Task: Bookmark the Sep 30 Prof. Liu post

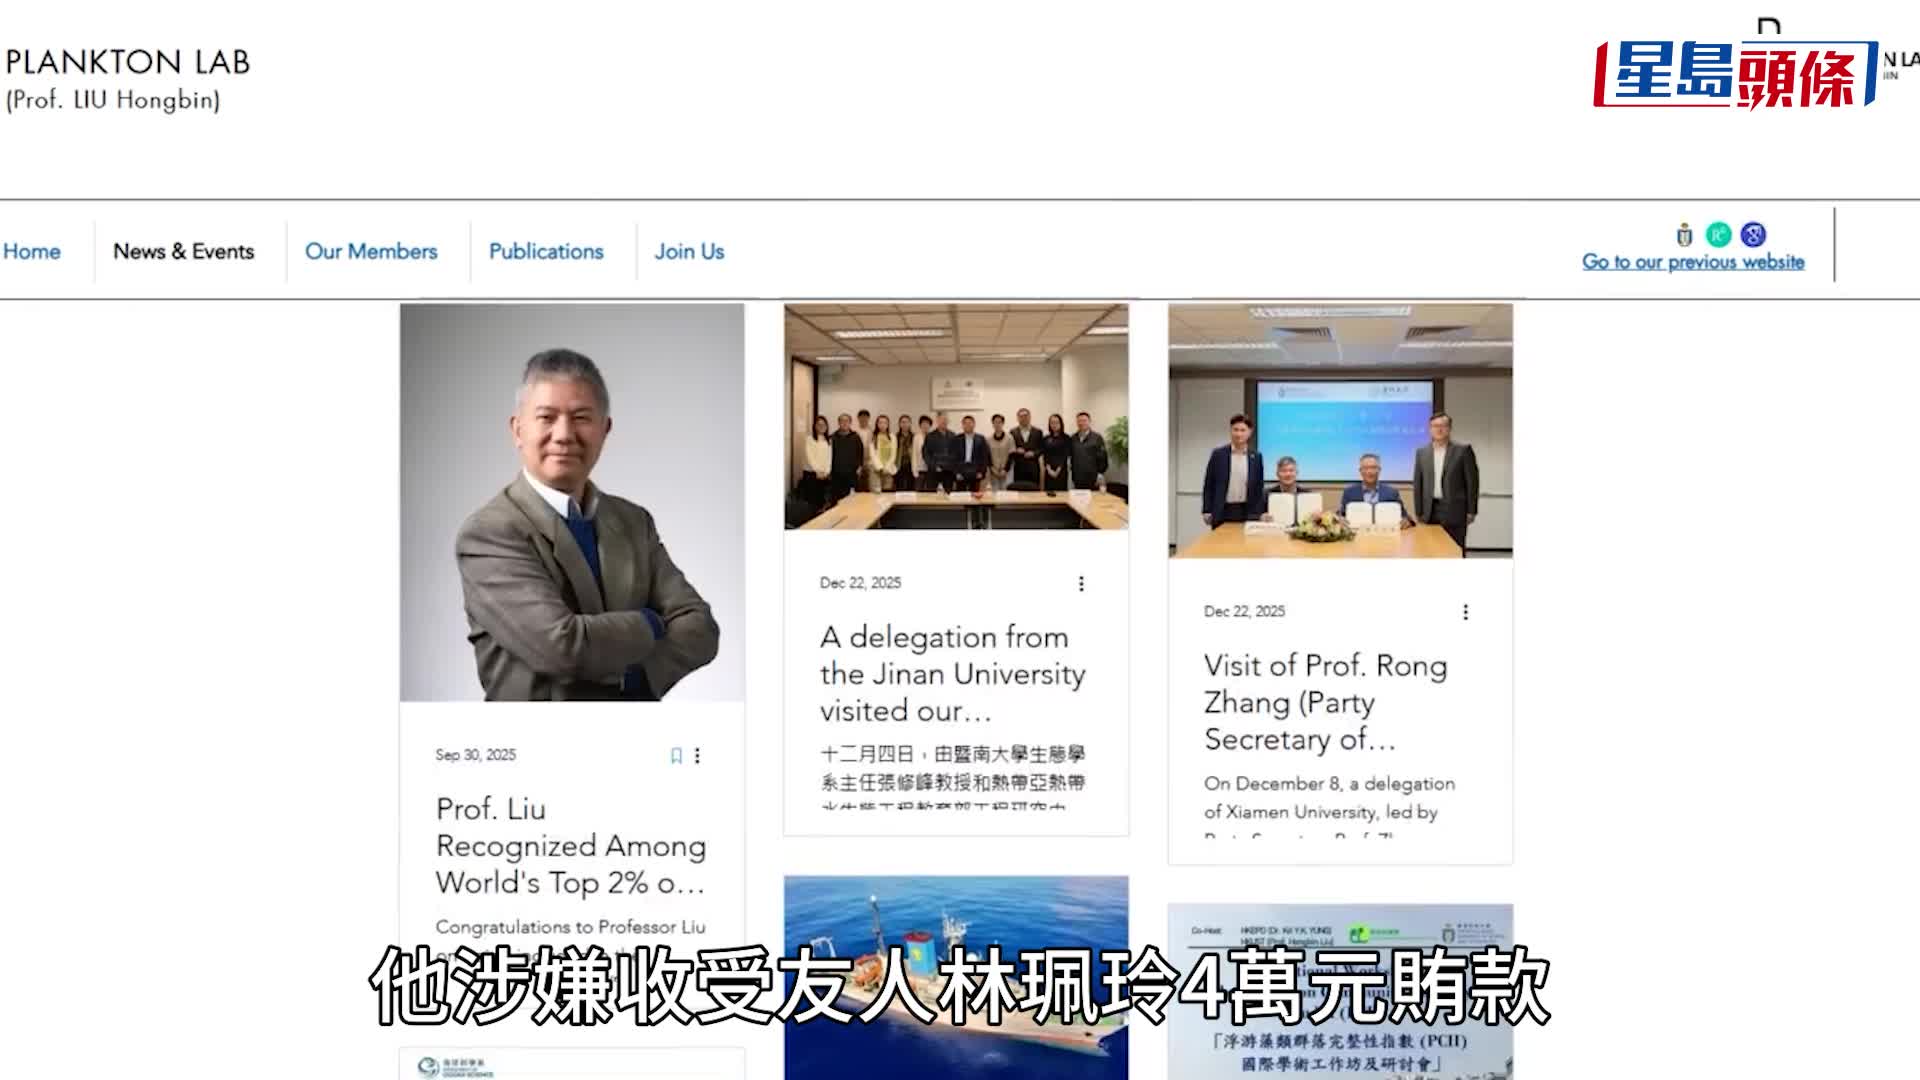Action: [675, 757]
